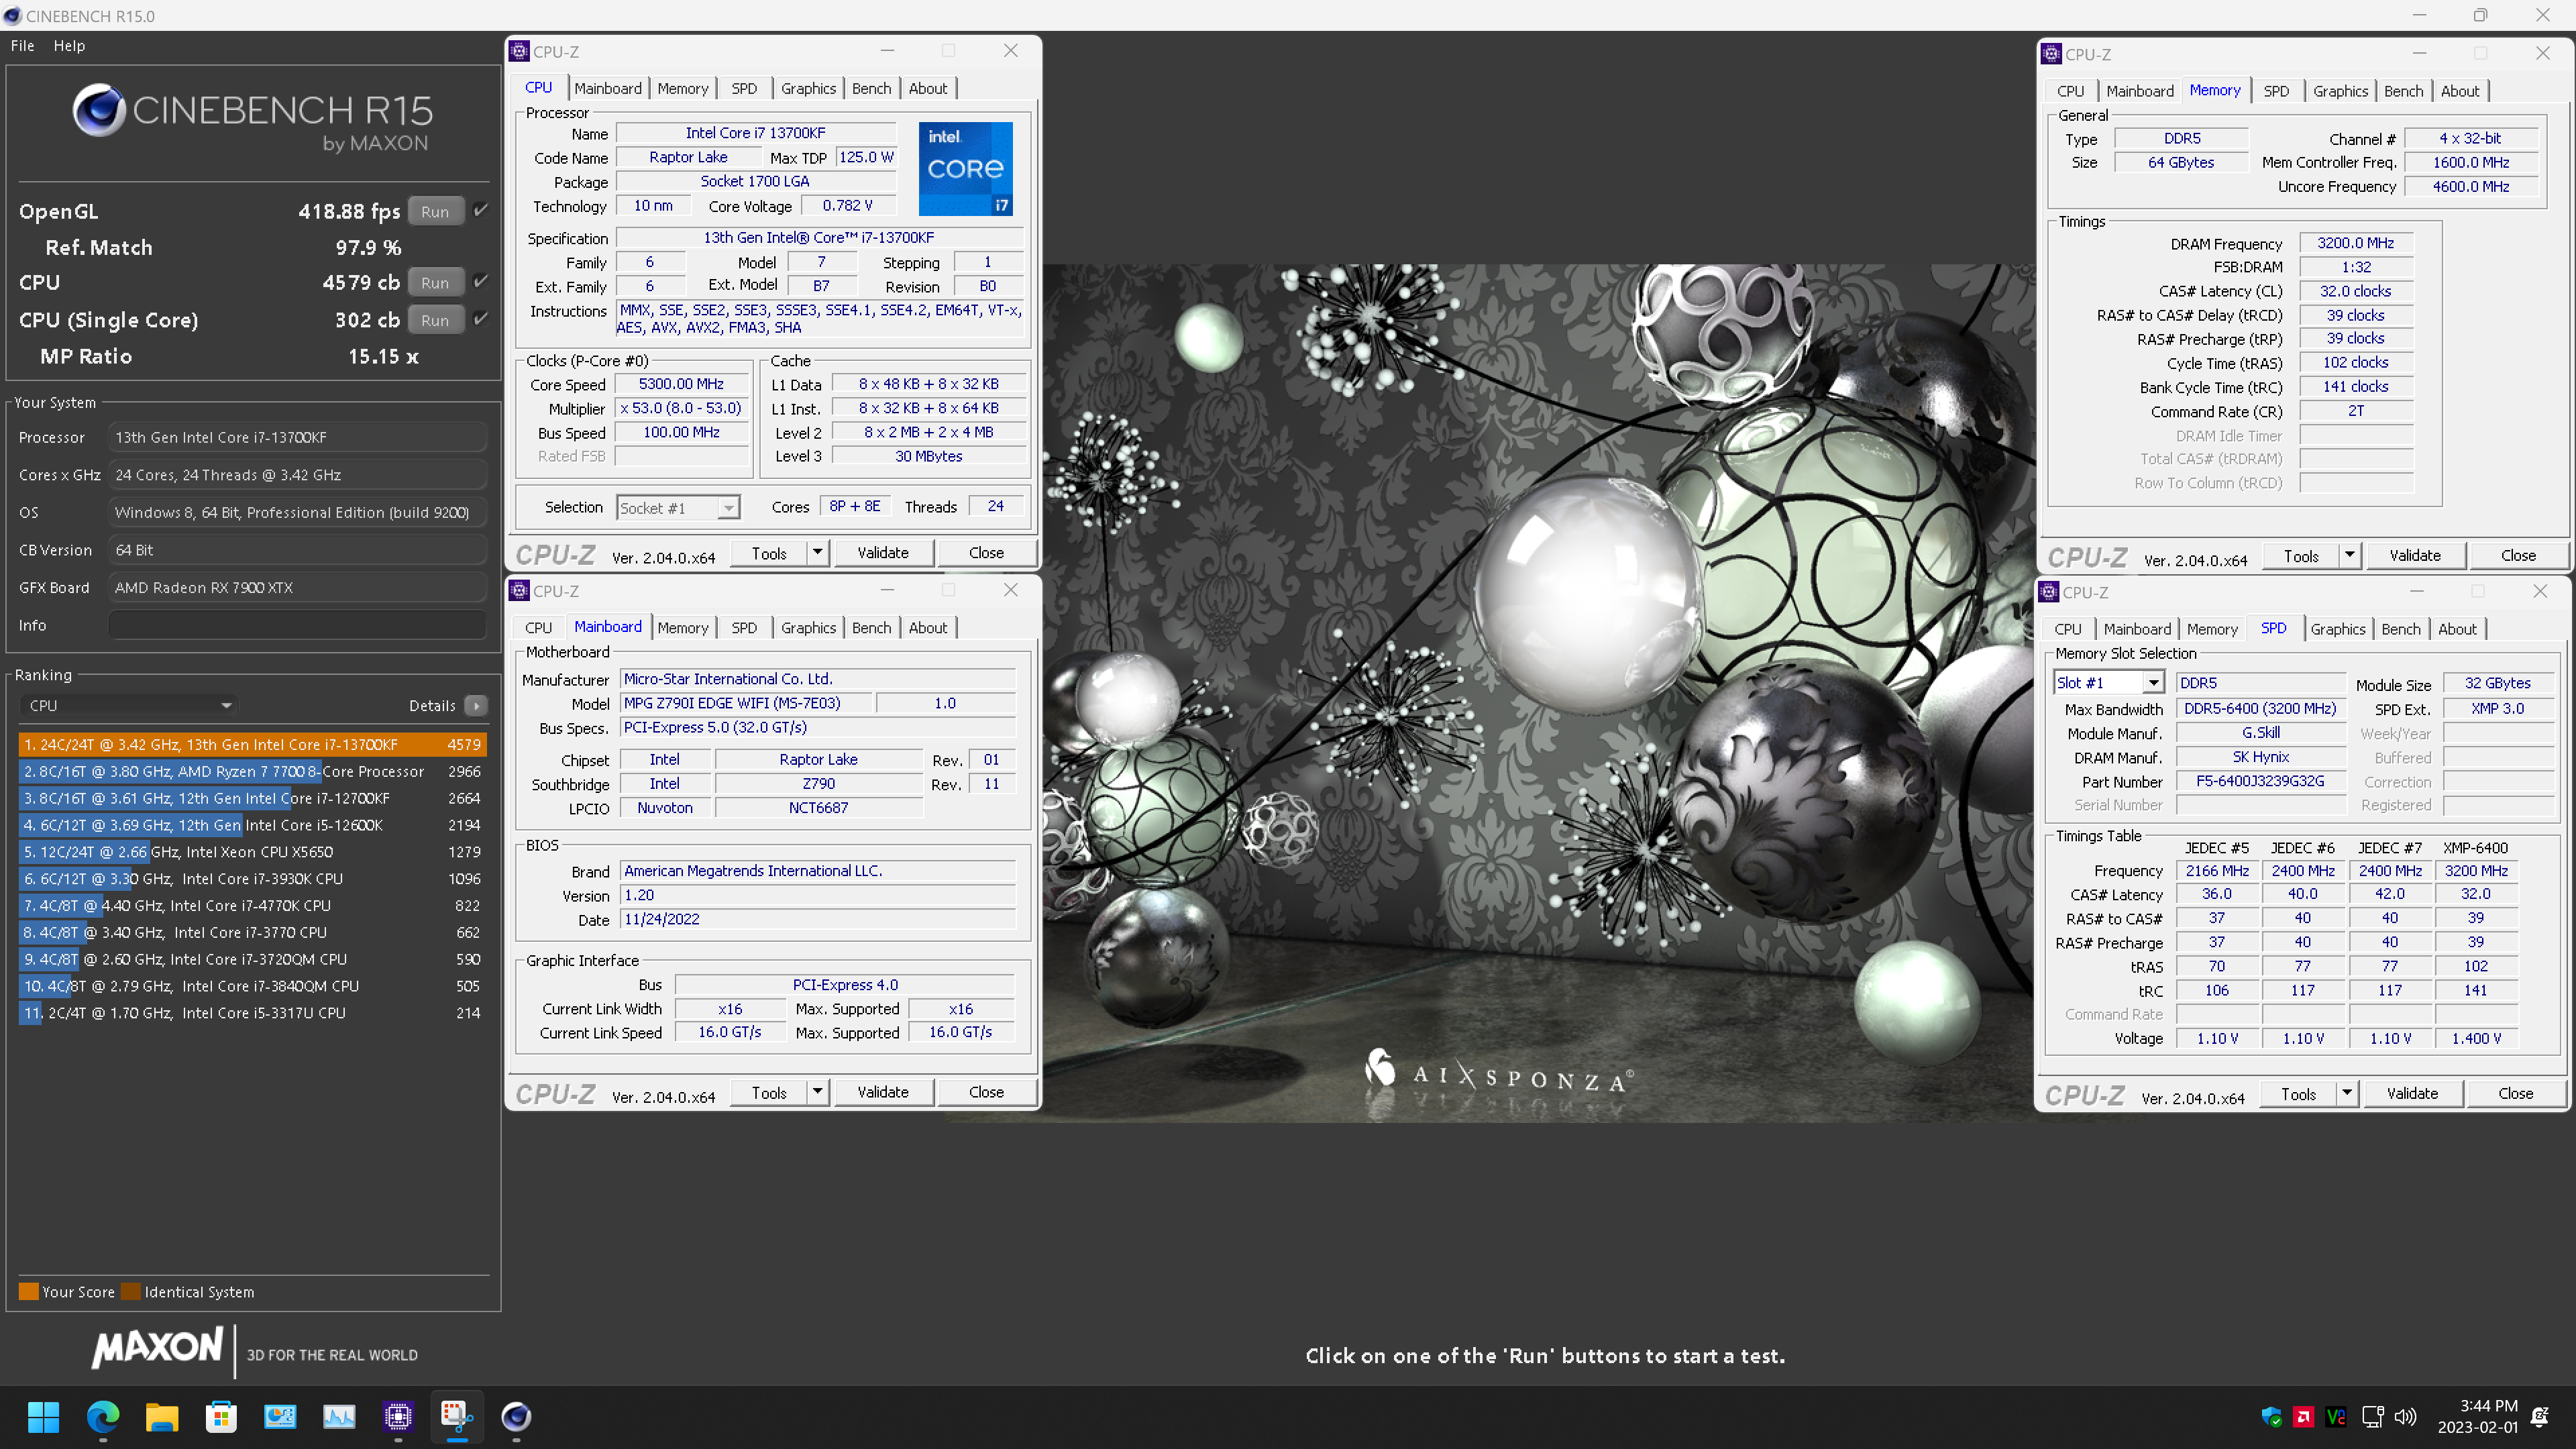Click the CPU-Z taskbar icon
Screen dimensions: 2576x1449
[x=397, y=1416]
